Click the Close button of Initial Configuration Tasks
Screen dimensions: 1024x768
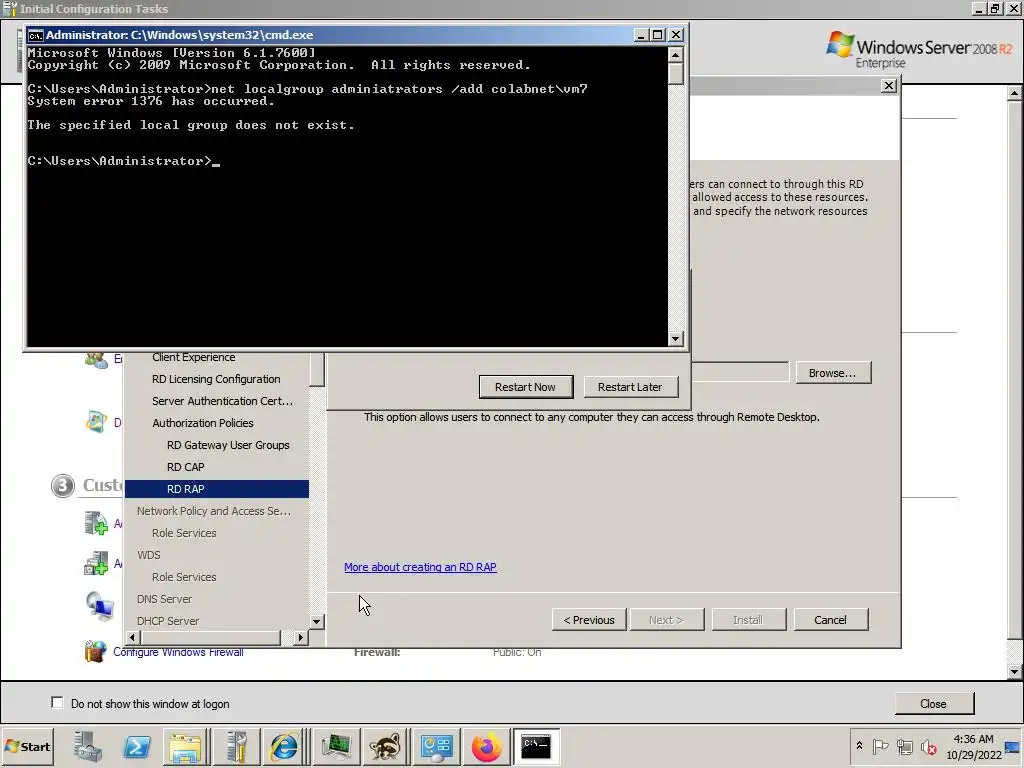[933, 703]
